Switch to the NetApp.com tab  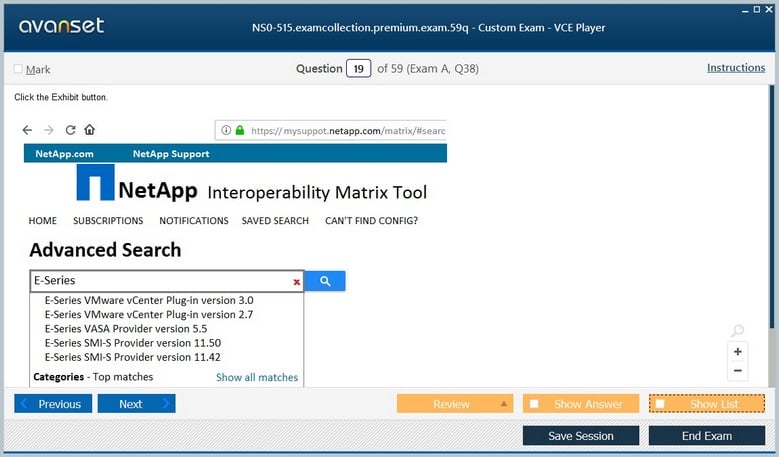pos(65,154)
